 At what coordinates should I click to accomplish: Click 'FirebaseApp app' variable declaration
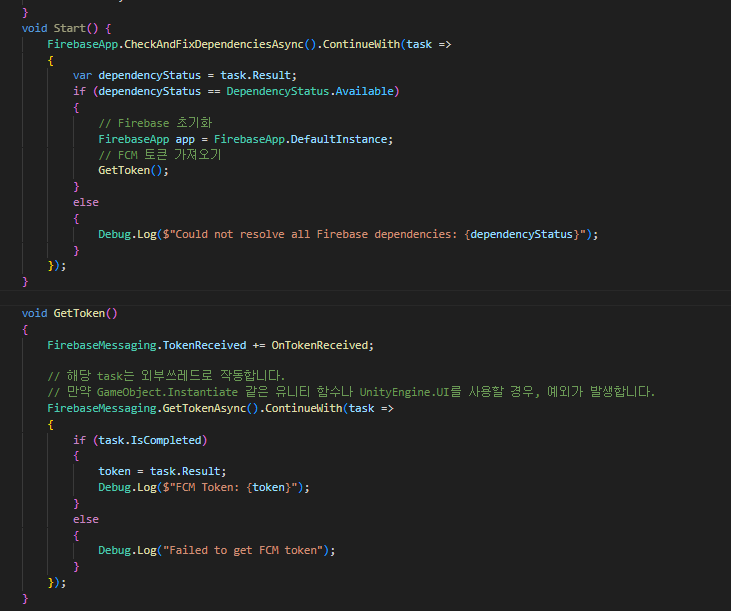[x=146, y=139]
